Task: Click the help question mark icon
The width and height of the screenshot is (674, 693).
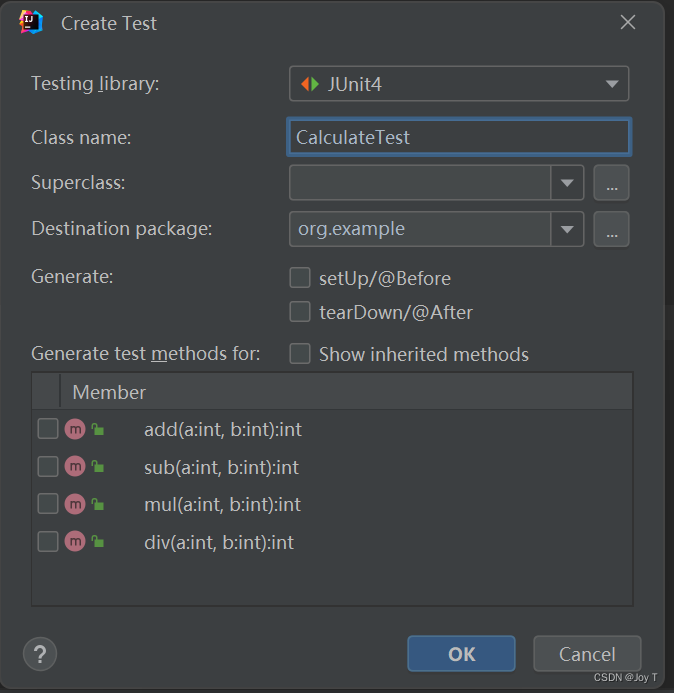Action: pos(40,654)
